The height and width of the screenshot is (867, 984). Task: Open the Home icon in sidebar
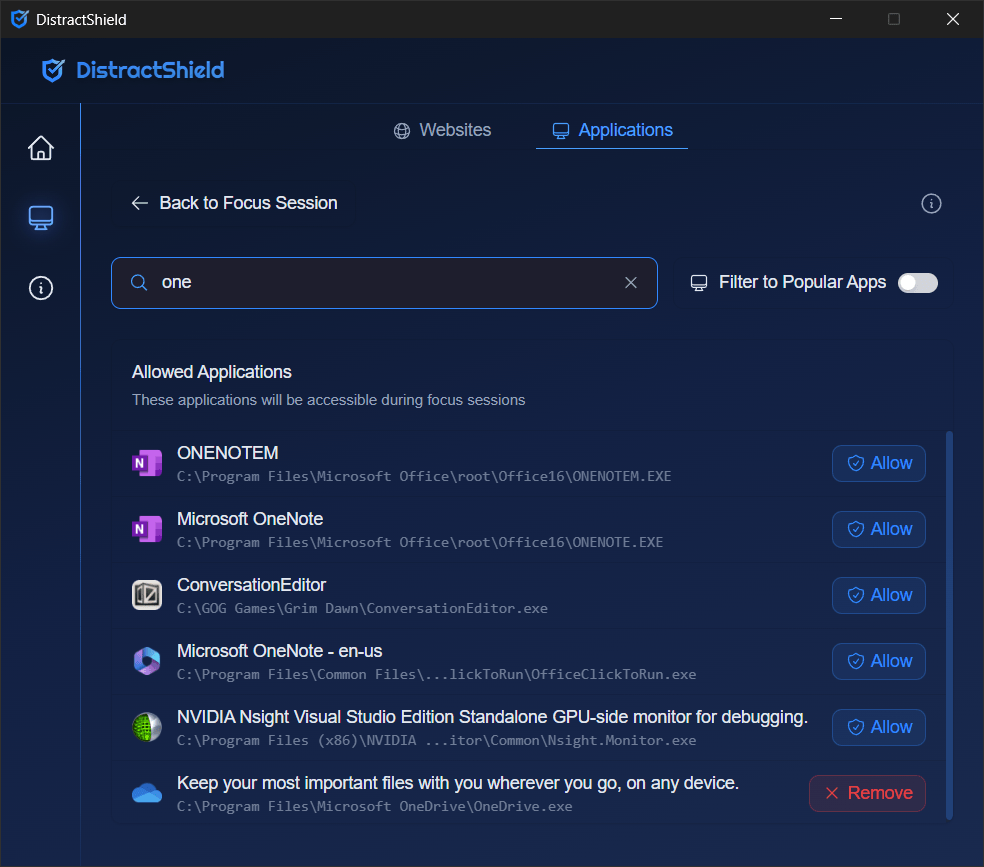[x=40, y=148]
